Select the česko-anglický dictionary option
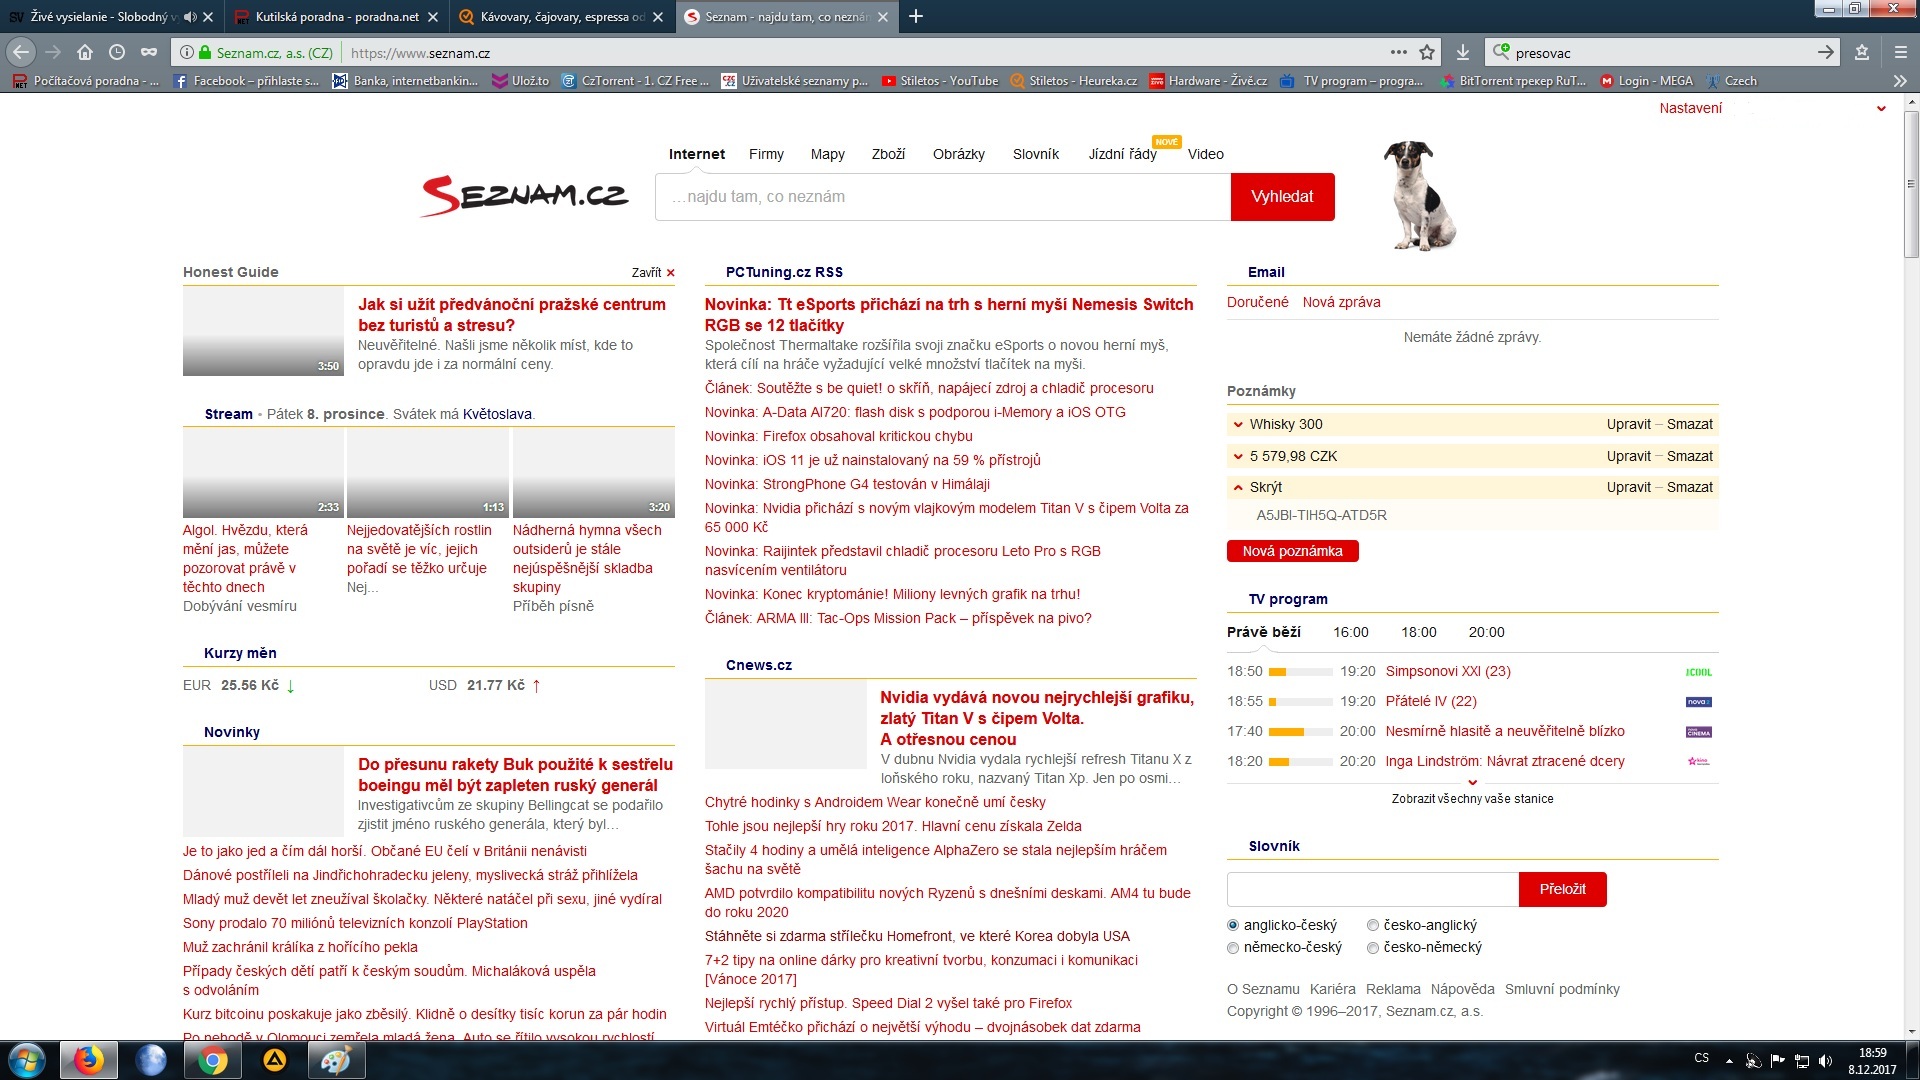Viewport: 1920px width, 1080px height. point(1373,926)
